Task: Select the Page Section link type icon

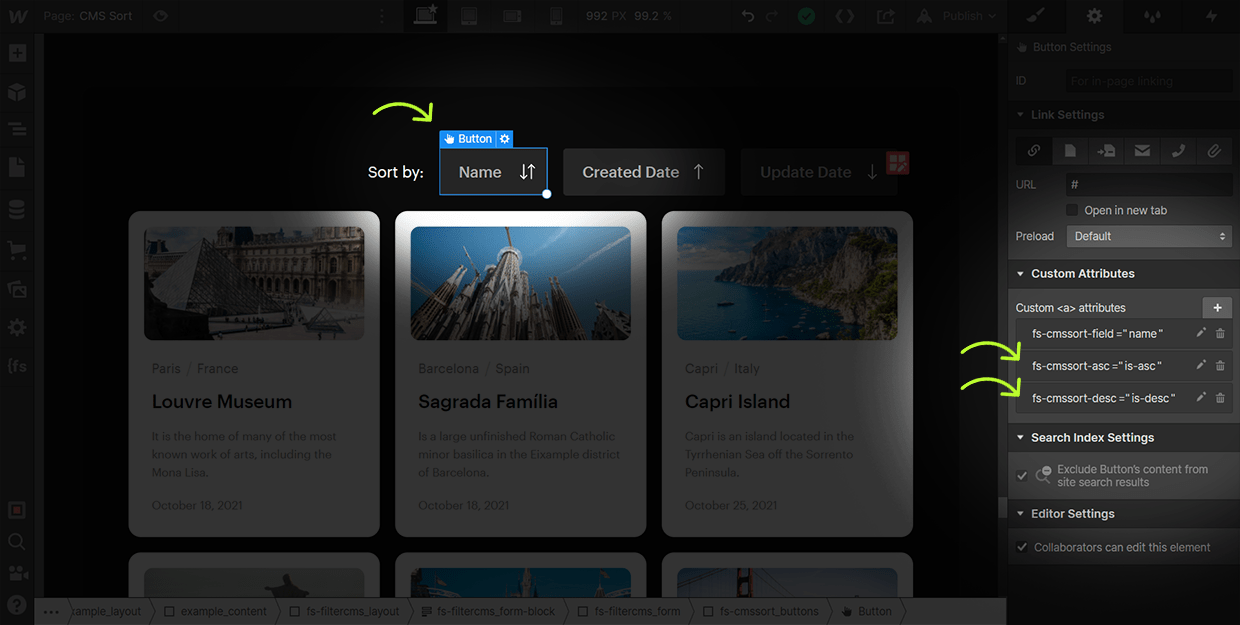Action: (x=1106, y=151)
